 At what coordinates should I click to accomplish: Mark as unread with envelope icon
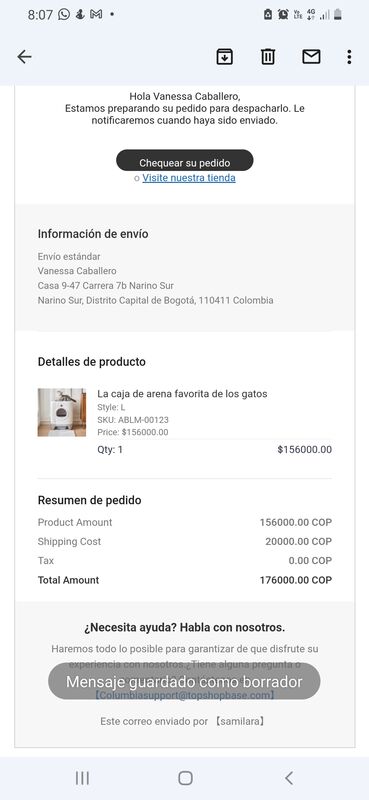pos(311,57)
